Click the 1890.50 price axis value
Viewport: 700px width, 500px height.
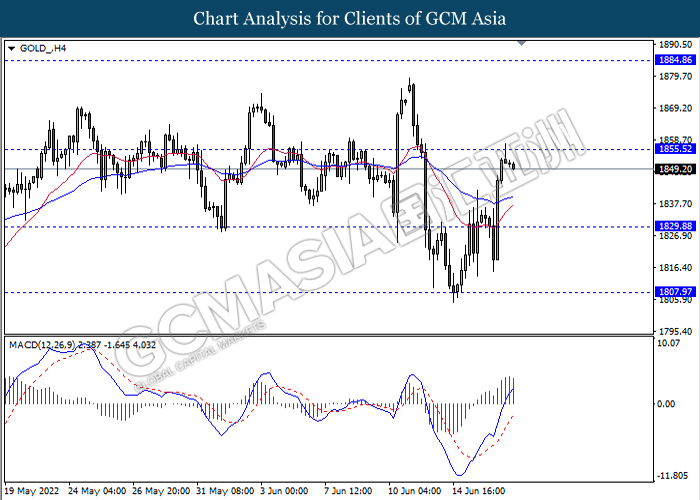point(676,45)
